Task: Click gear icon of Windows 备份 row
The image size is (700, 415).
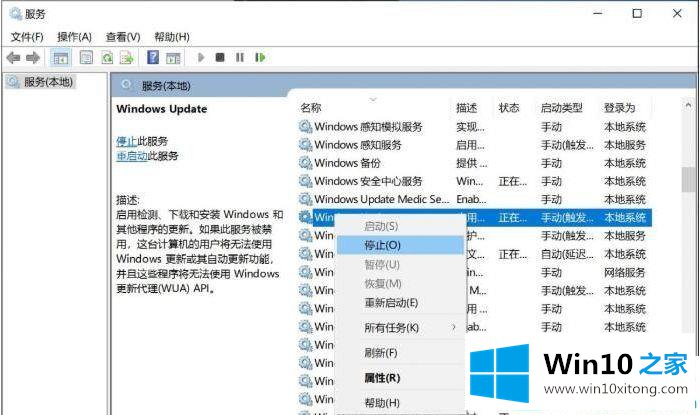Action: 305,163
